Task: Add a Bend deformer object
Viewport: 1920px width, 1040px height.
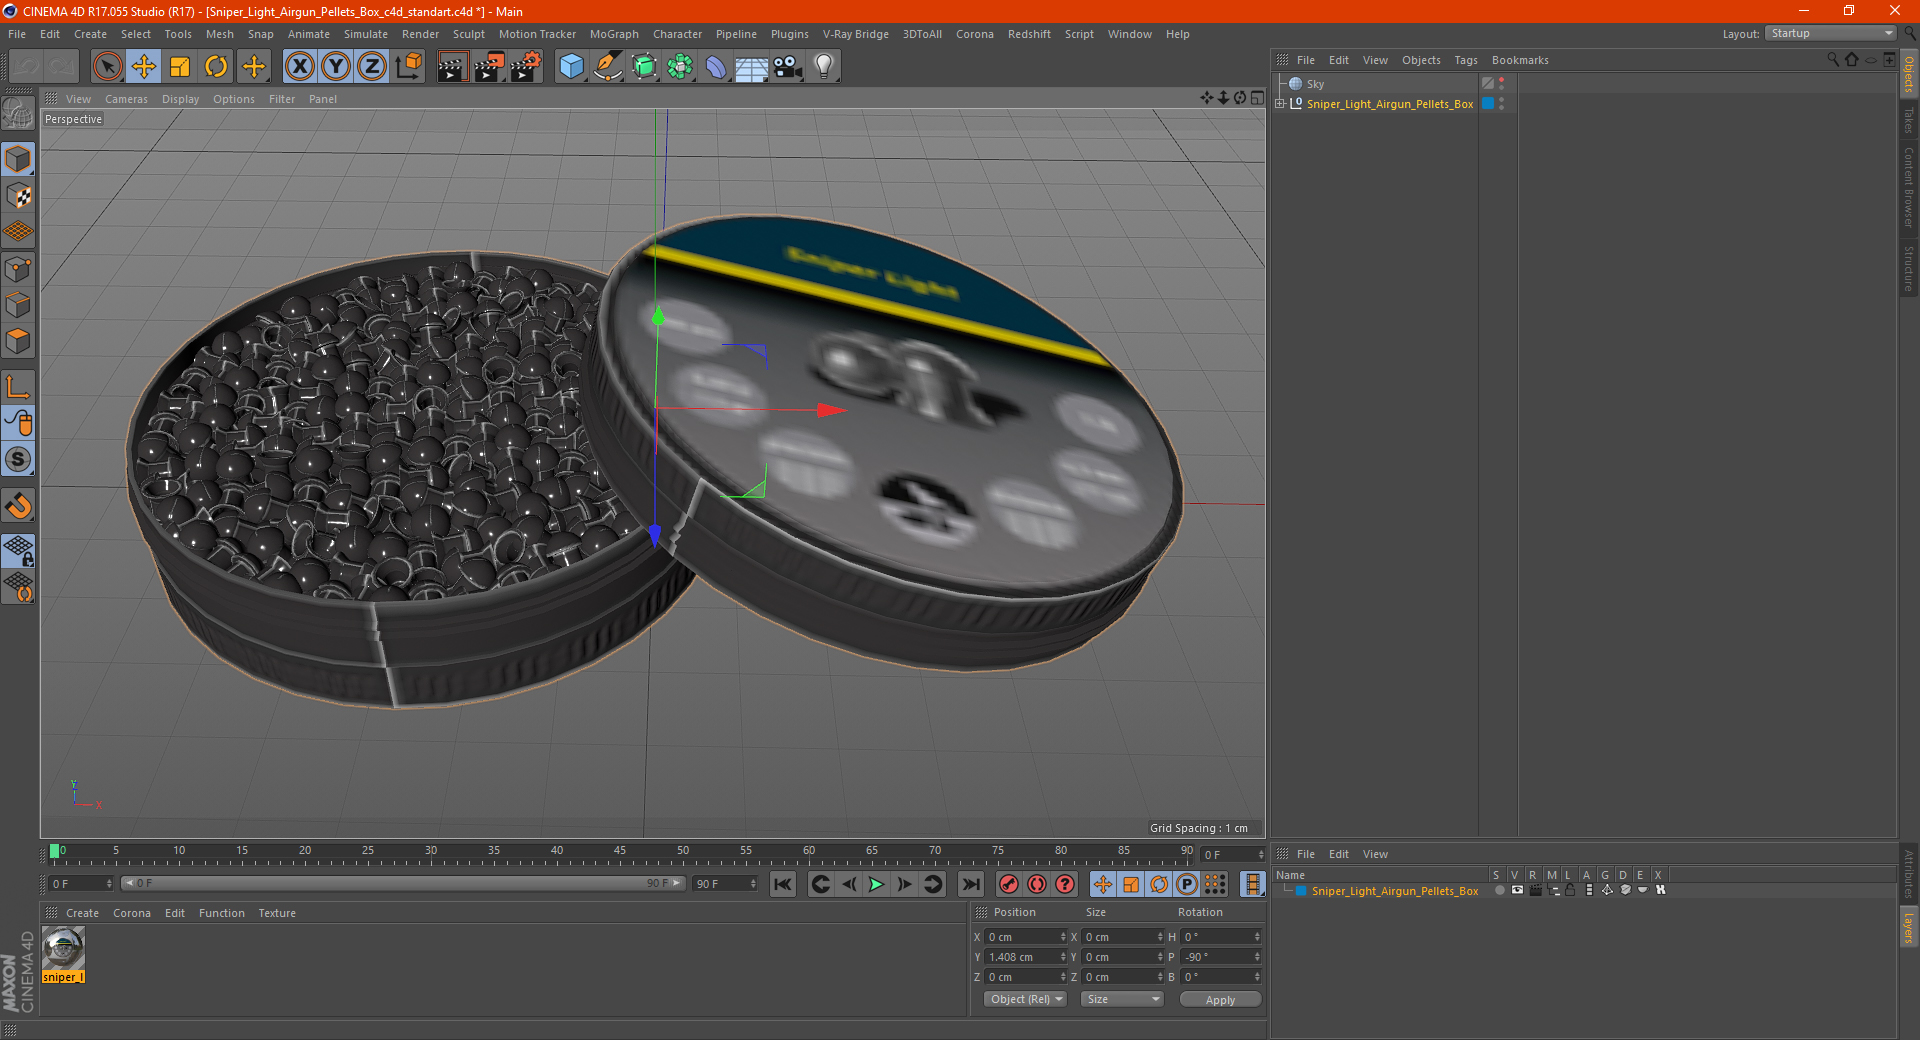Action: click(716, 67)
